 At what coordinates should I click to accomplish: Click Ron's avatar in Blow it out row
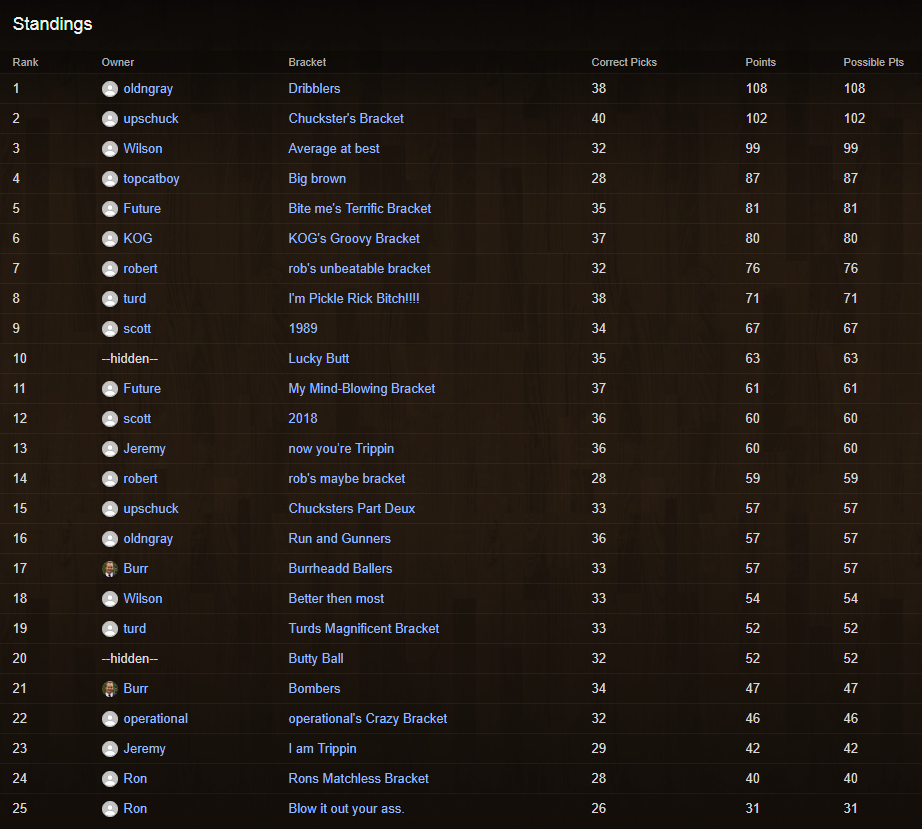110,808
